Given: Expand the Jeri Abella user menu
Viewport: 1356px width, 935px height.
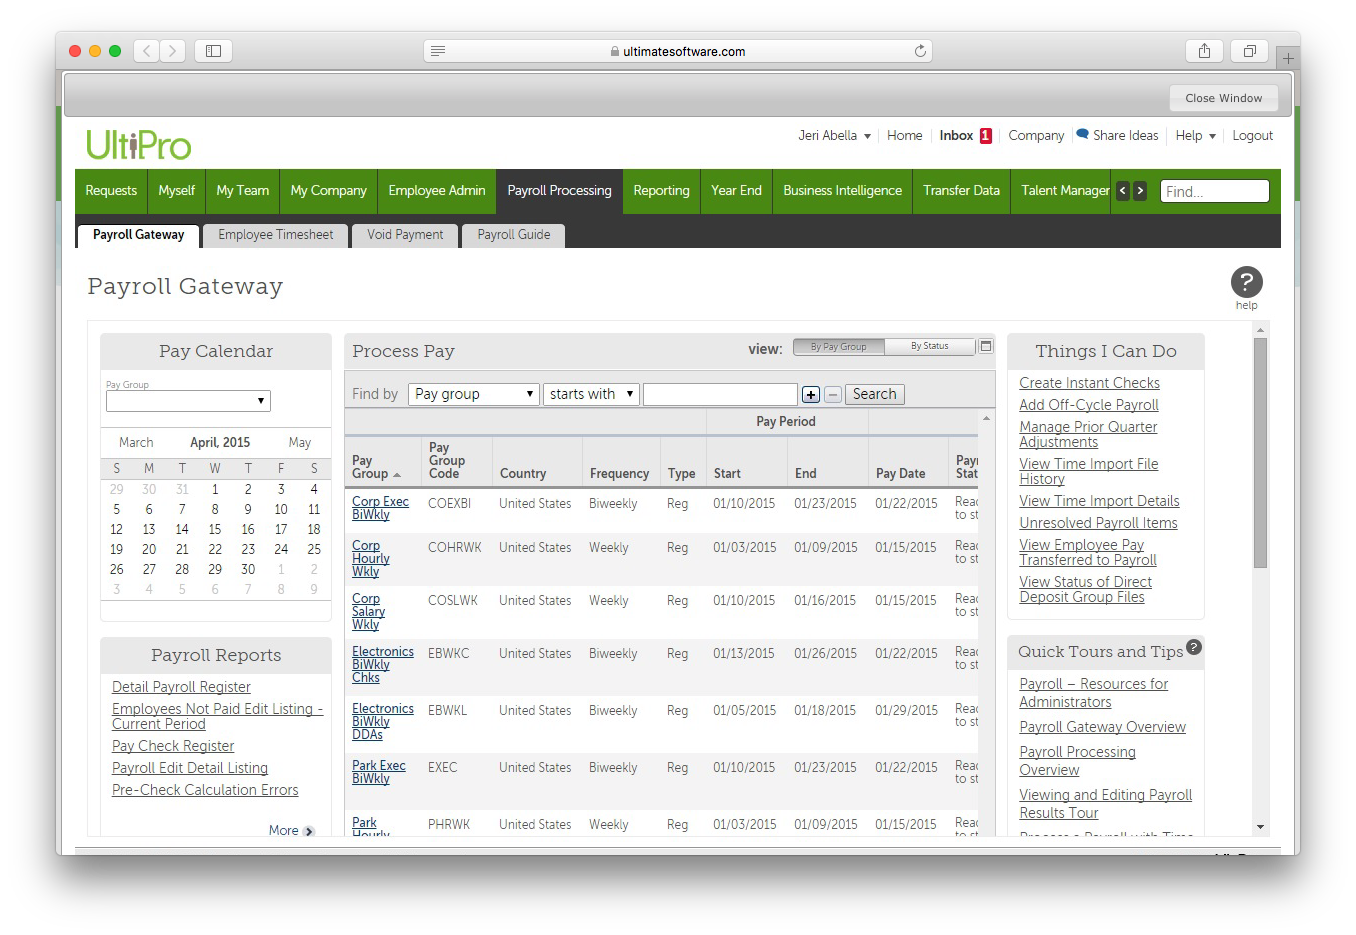Looking at the screenshot, I should (x=834, y=136).
